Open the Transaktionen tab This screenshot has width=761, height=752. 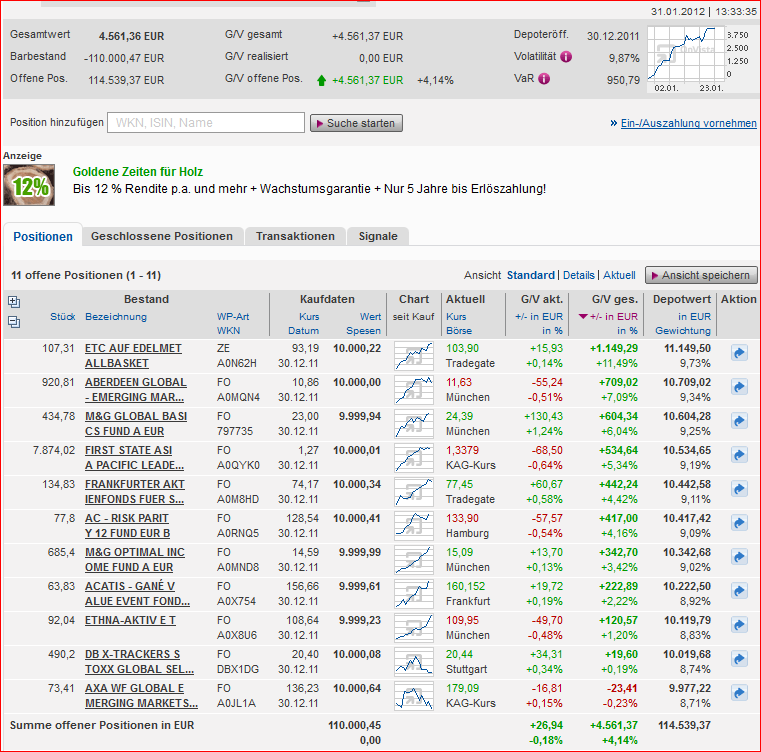(x=295, y=236)
